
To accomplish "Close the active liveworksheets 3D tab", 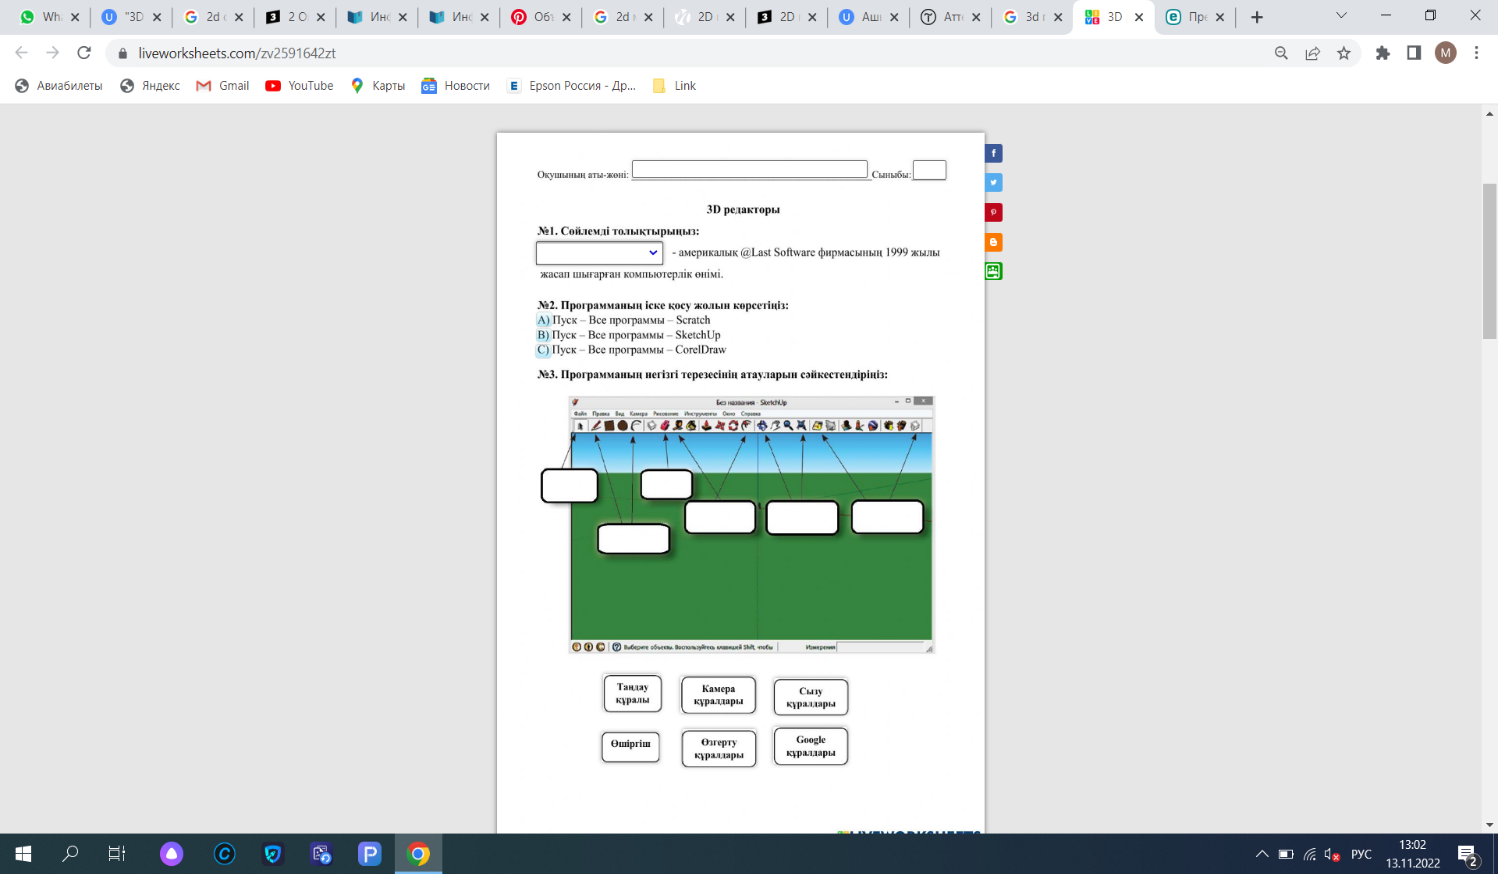I will (1139, 17).
